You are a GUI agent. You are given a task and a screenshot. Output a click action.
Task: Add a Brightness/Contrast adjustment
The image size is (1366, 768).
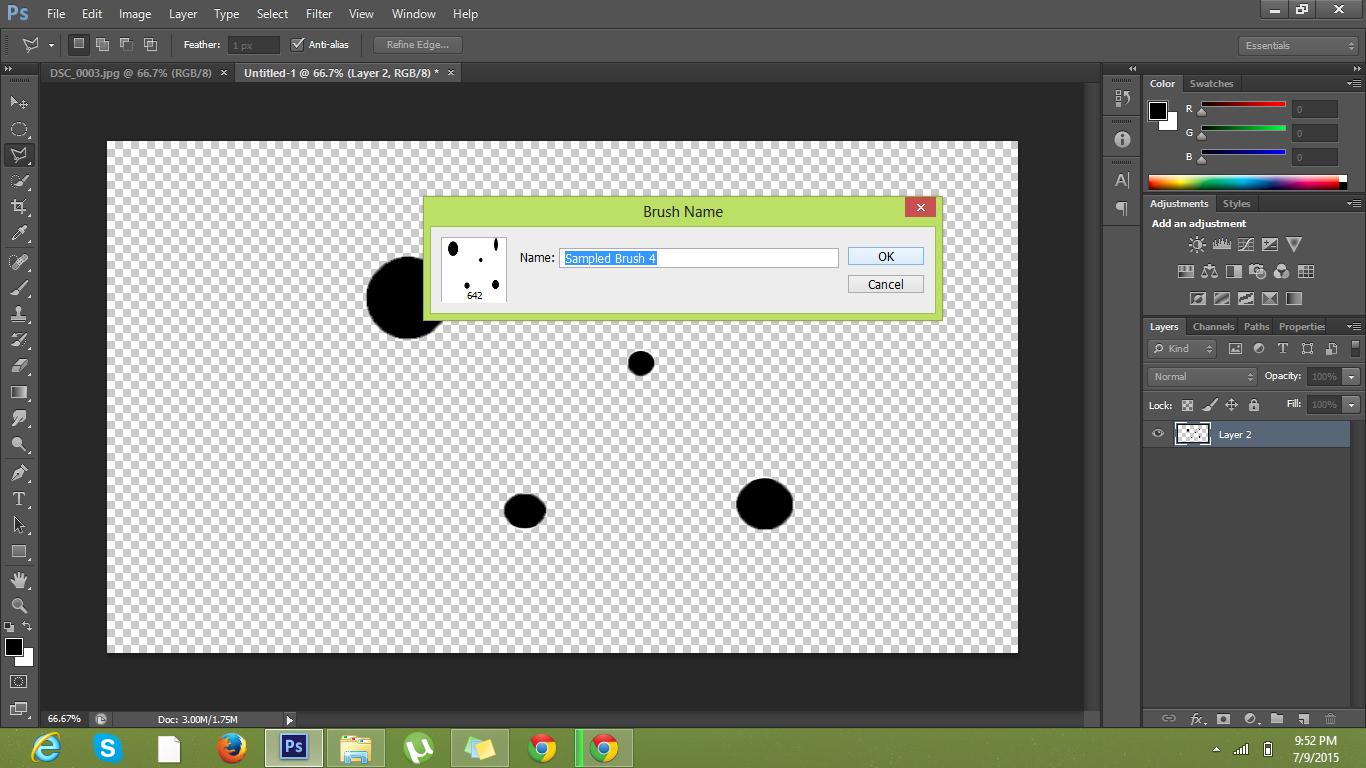click(1197, 244)
